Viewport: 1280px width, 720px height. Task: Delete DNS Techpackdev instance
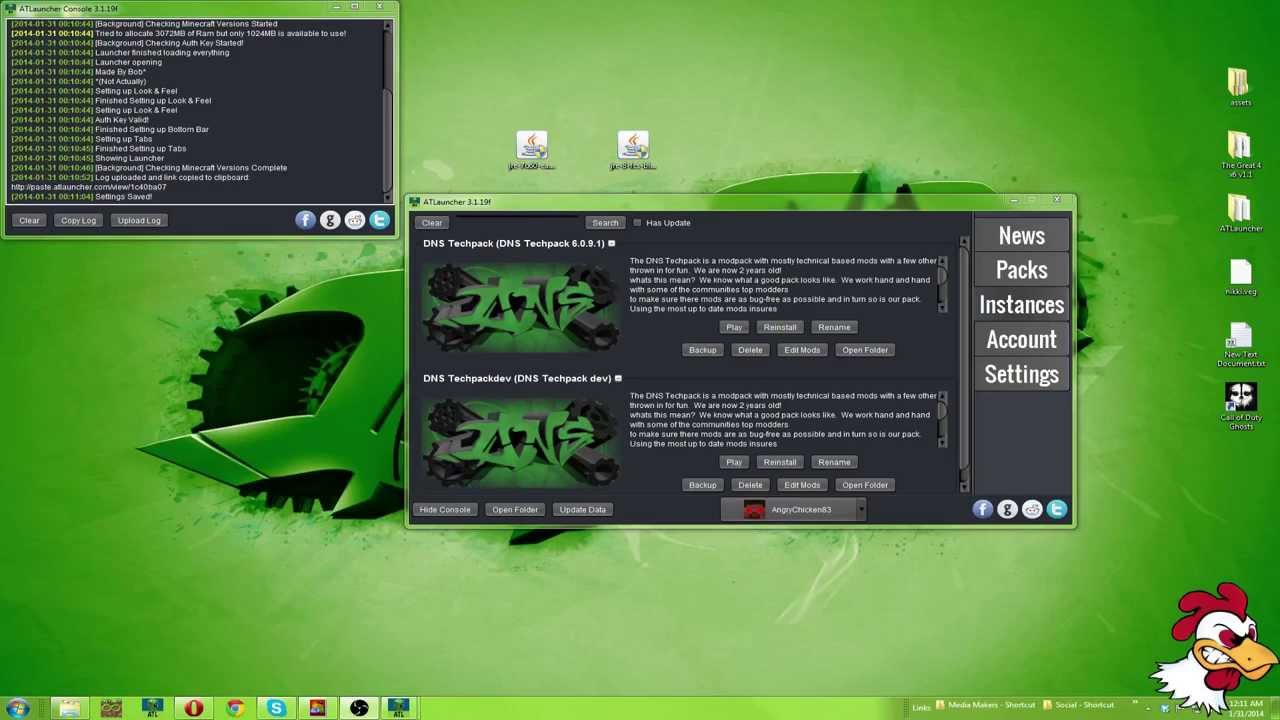750,485
